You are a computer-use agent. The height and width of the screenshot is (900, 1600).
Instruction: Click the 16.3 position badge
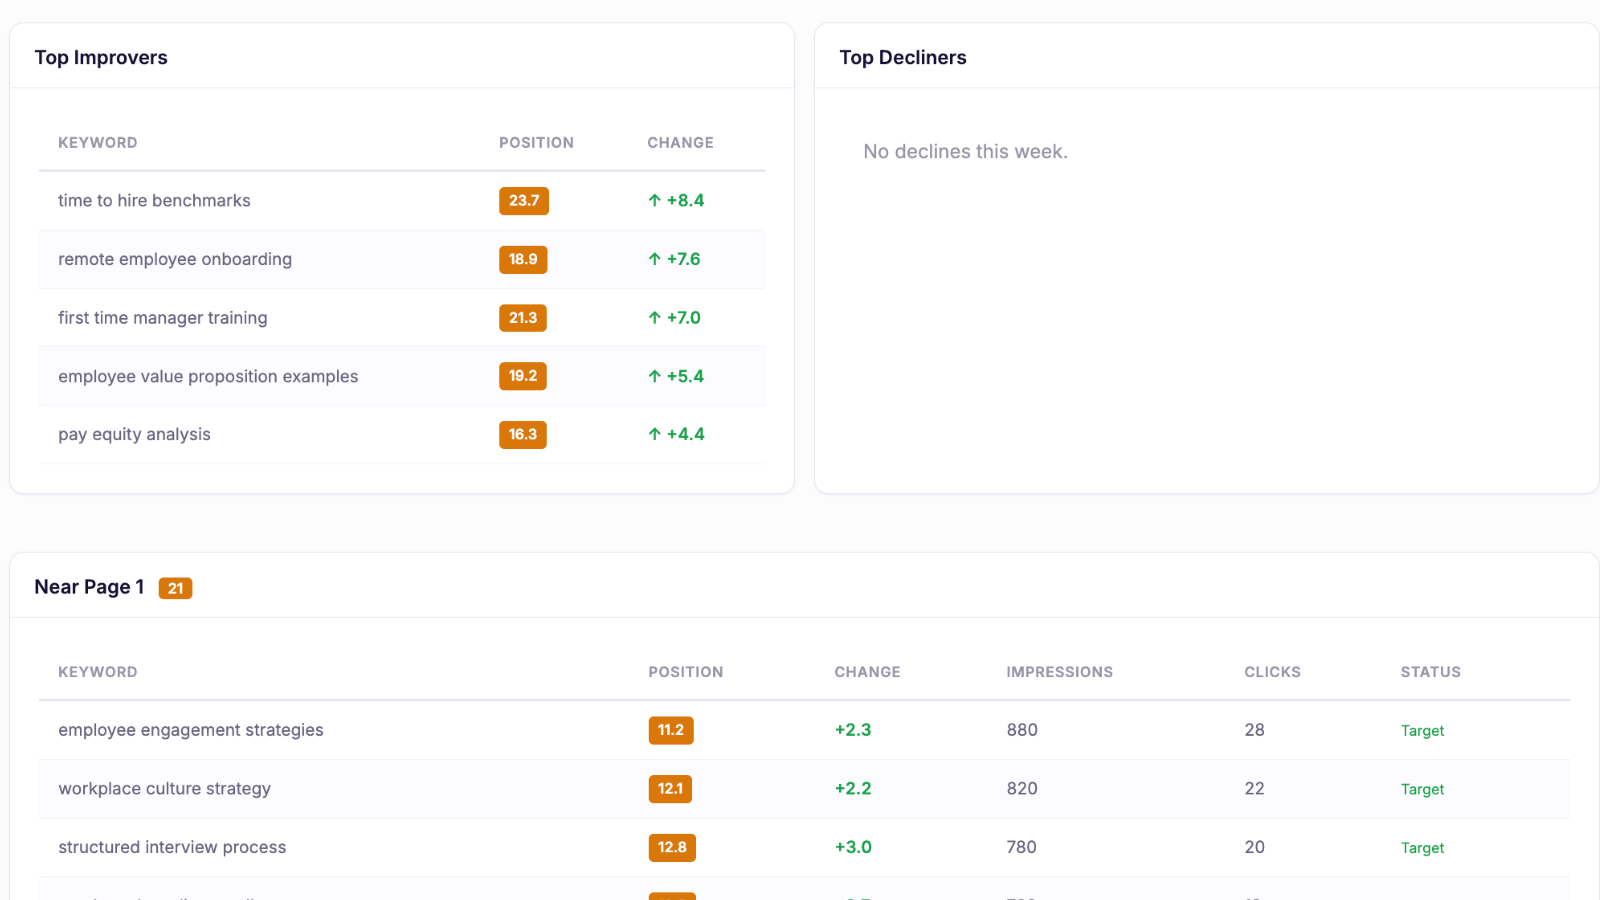523,434
